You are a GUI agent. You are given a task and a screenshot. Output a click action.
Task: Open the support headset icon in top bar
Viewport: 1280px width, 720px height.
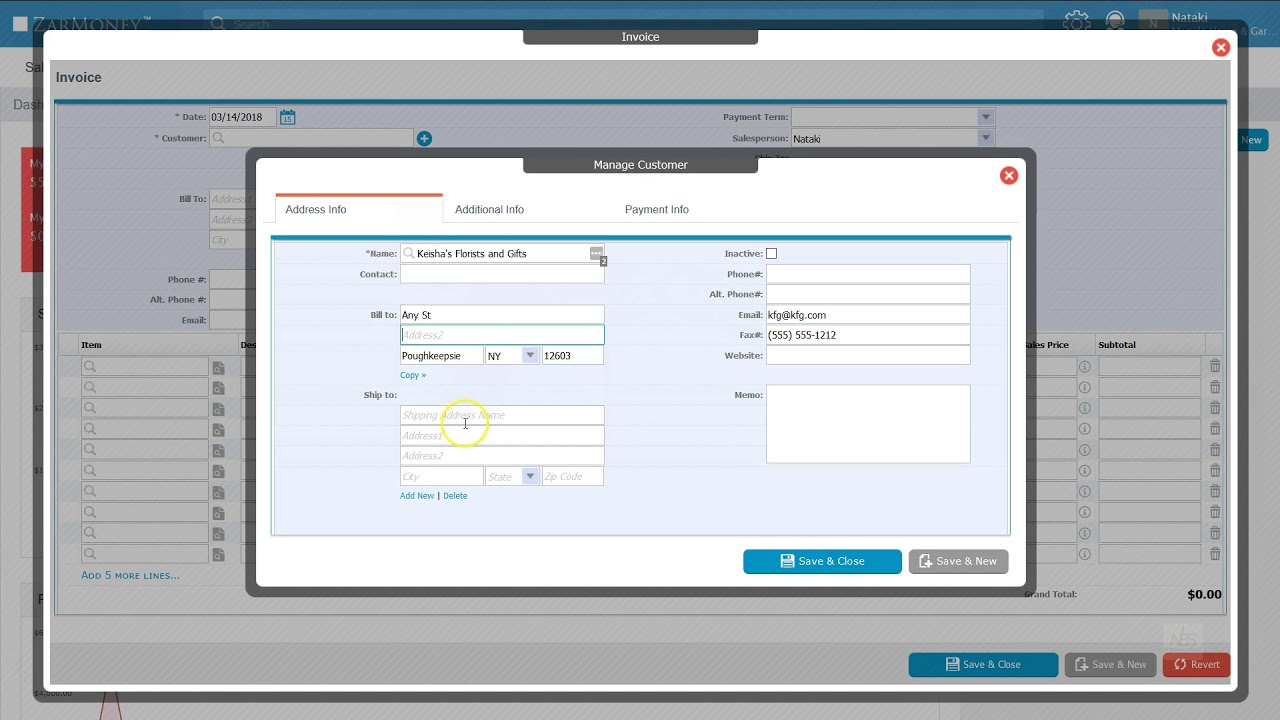click(x=1116, y=21)
